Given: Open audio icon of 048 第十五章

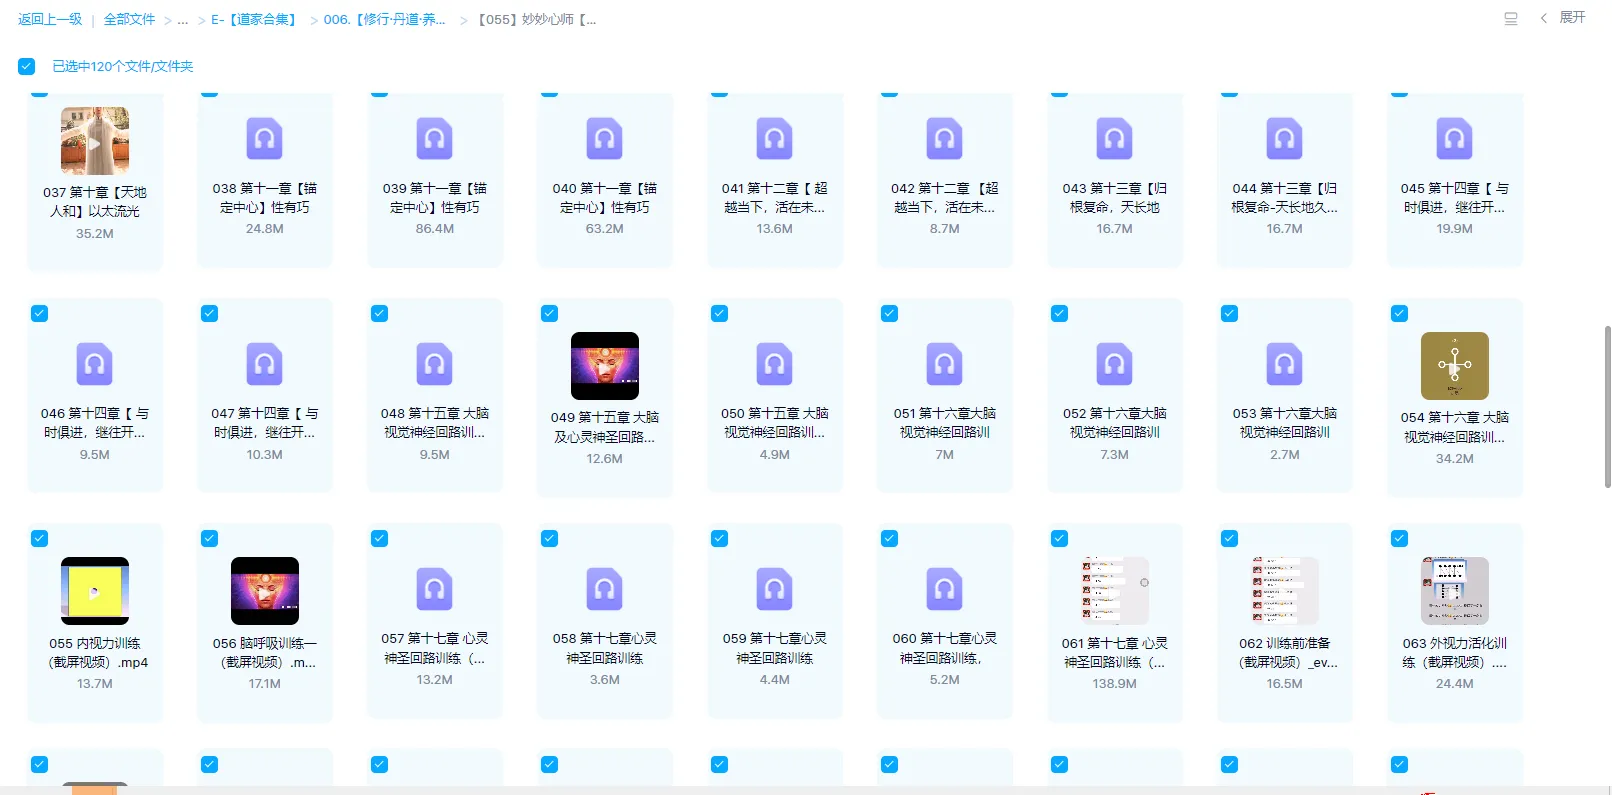Looking at the screenshot, I should click(434, 364).
